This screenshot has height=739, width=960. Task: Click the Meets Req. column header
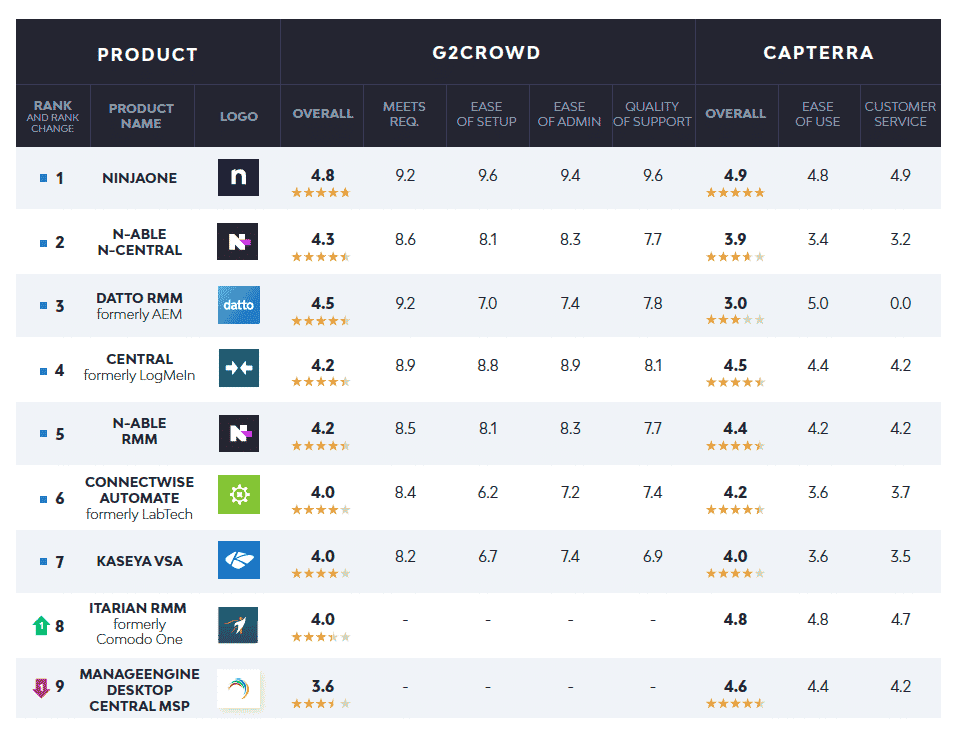point(404,114)
